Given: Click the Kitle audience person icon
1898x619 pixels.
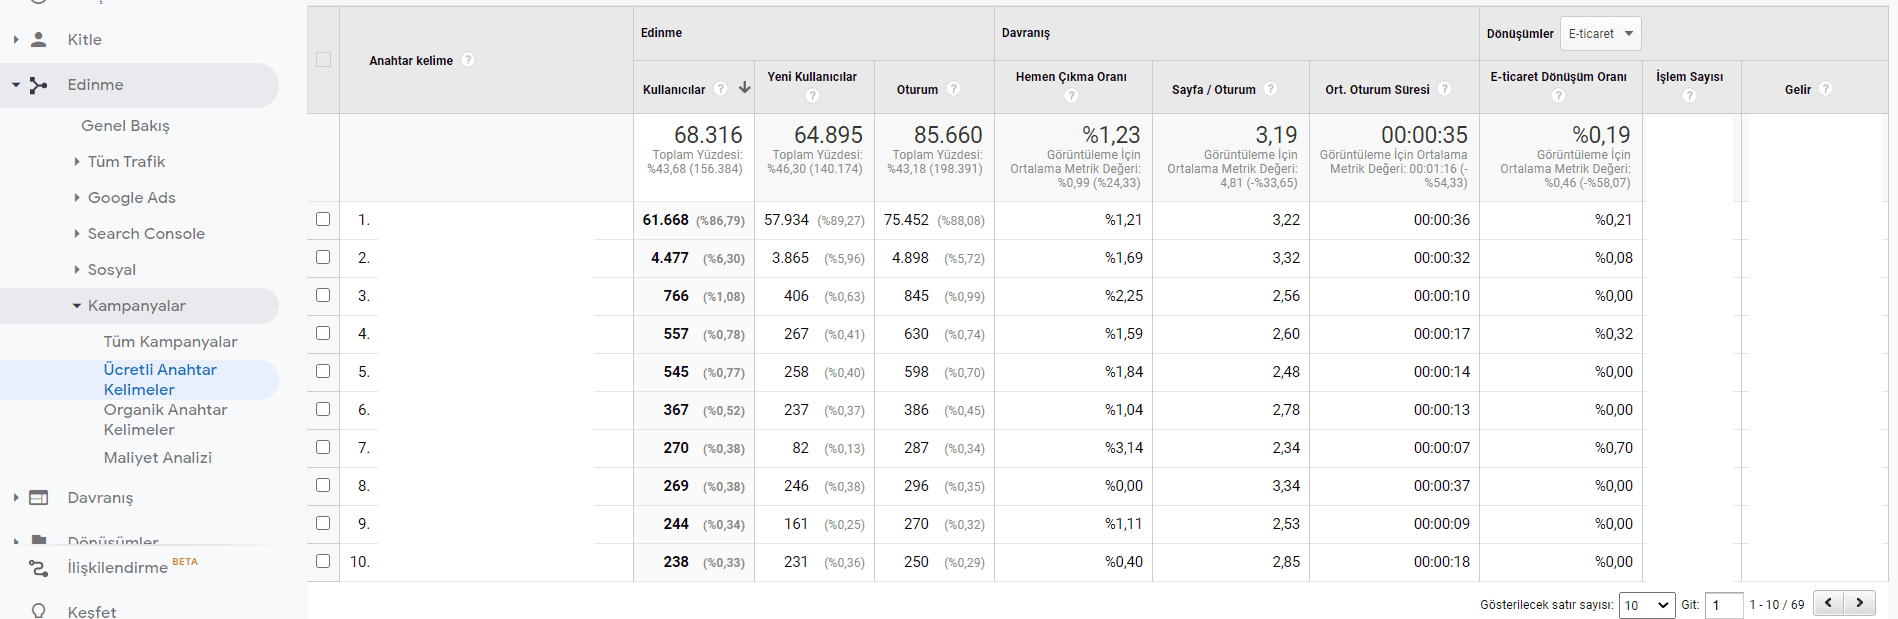Looking at the screenshot, I should click(x=39, y=40).
